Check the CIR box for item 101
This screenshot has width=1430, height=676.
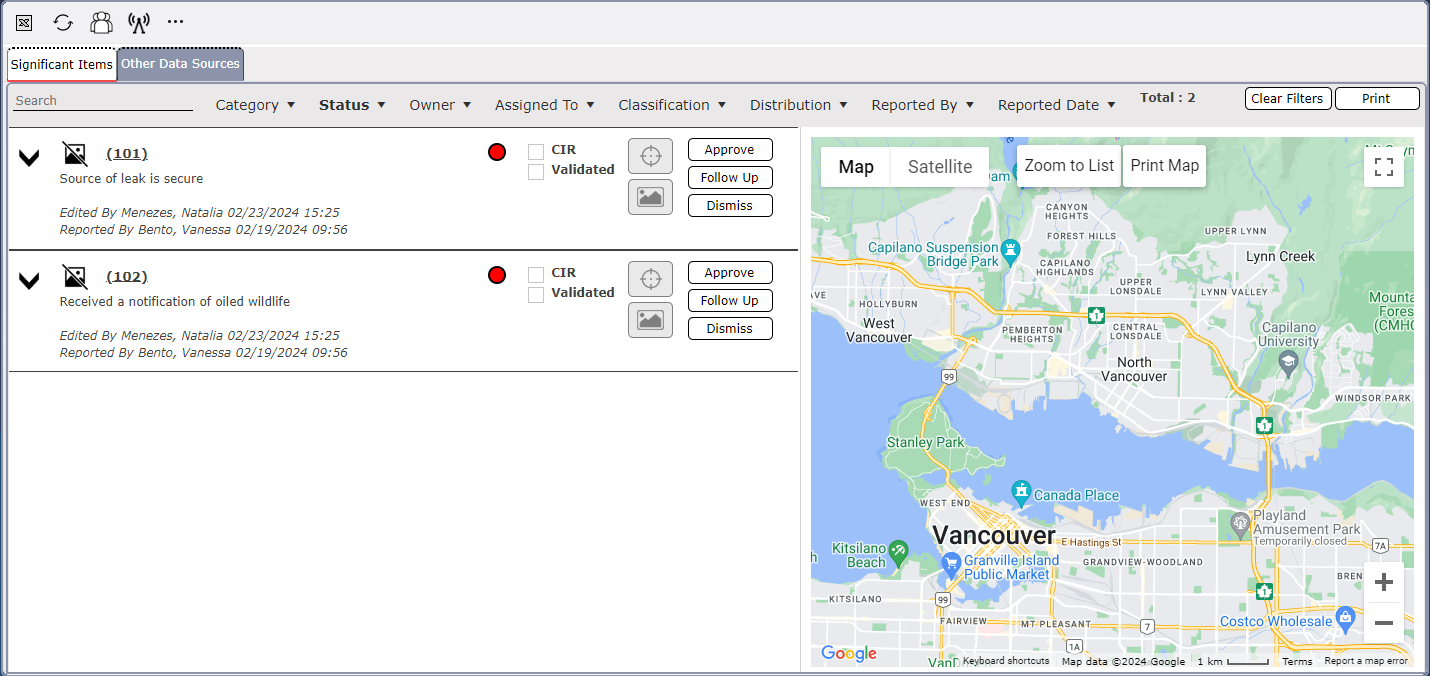click(536, 152)
